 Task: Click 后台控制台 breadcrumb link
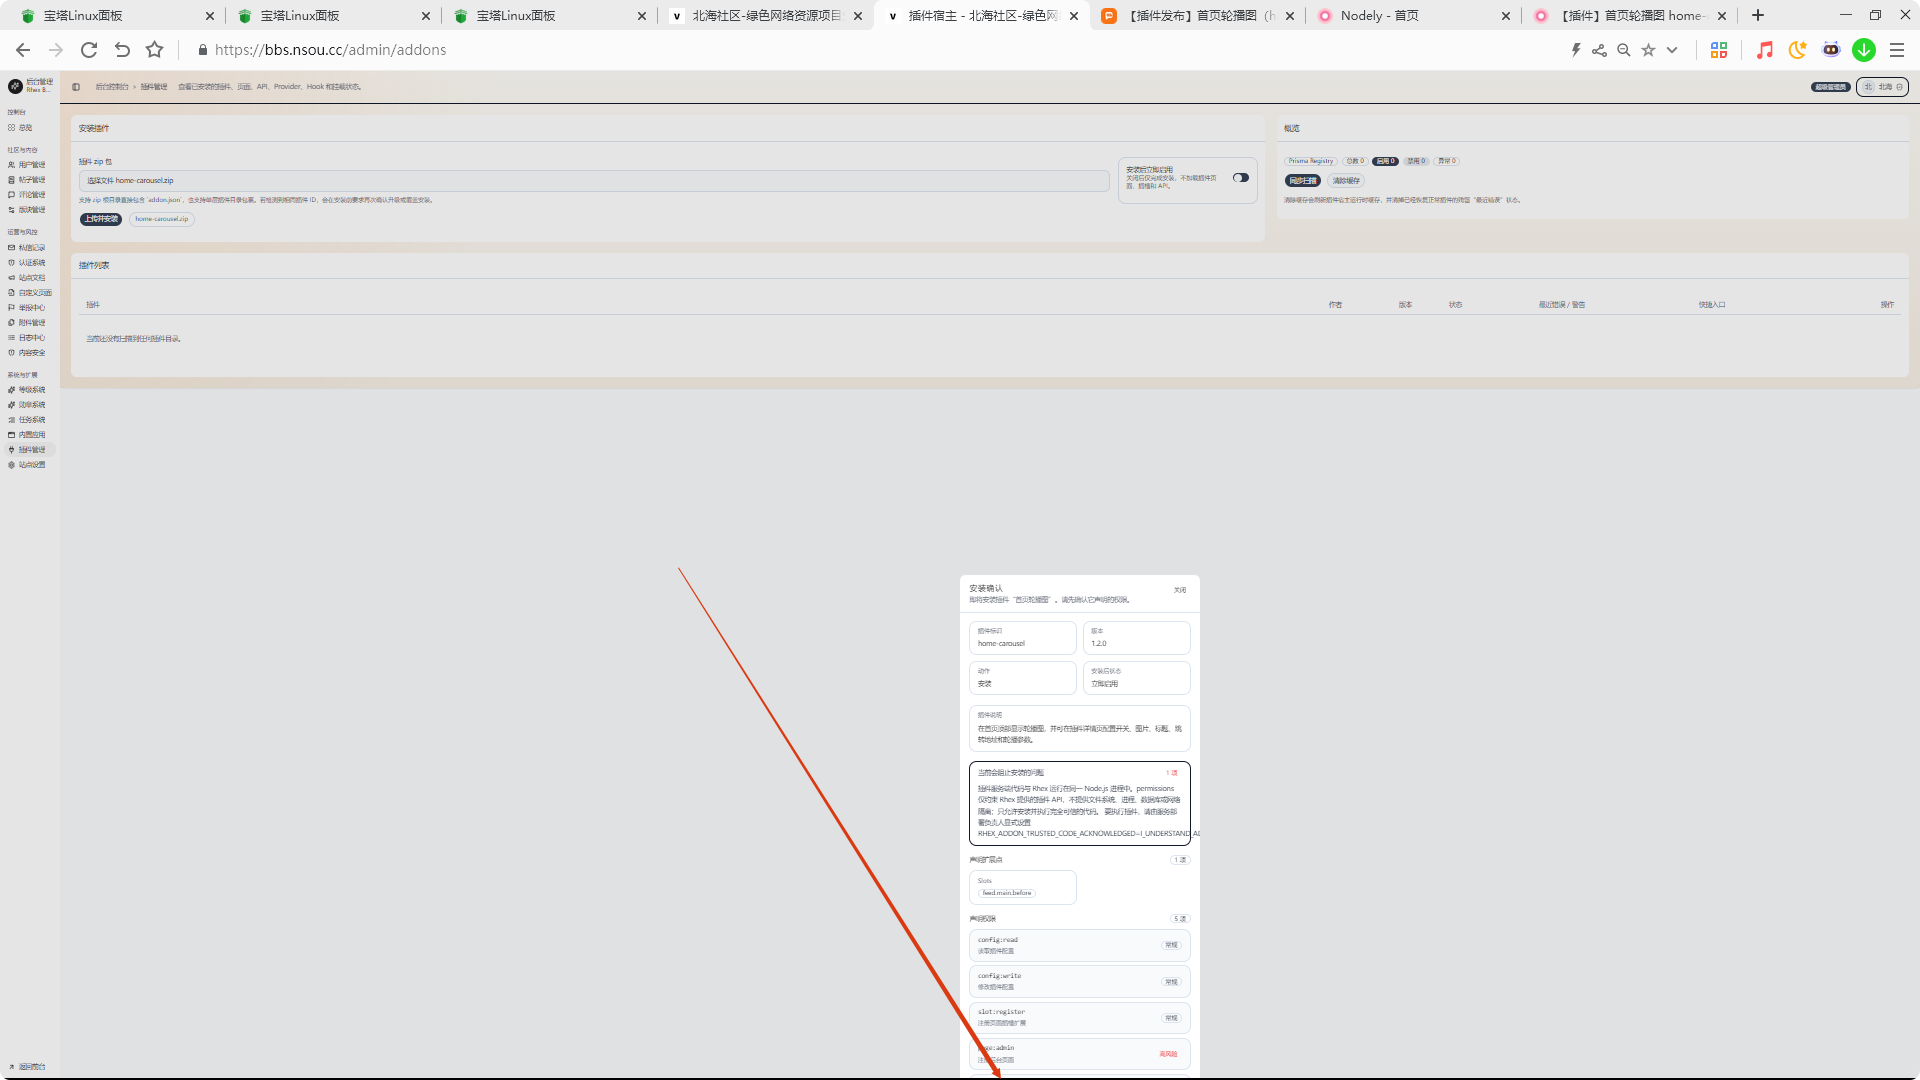point(112,87)
